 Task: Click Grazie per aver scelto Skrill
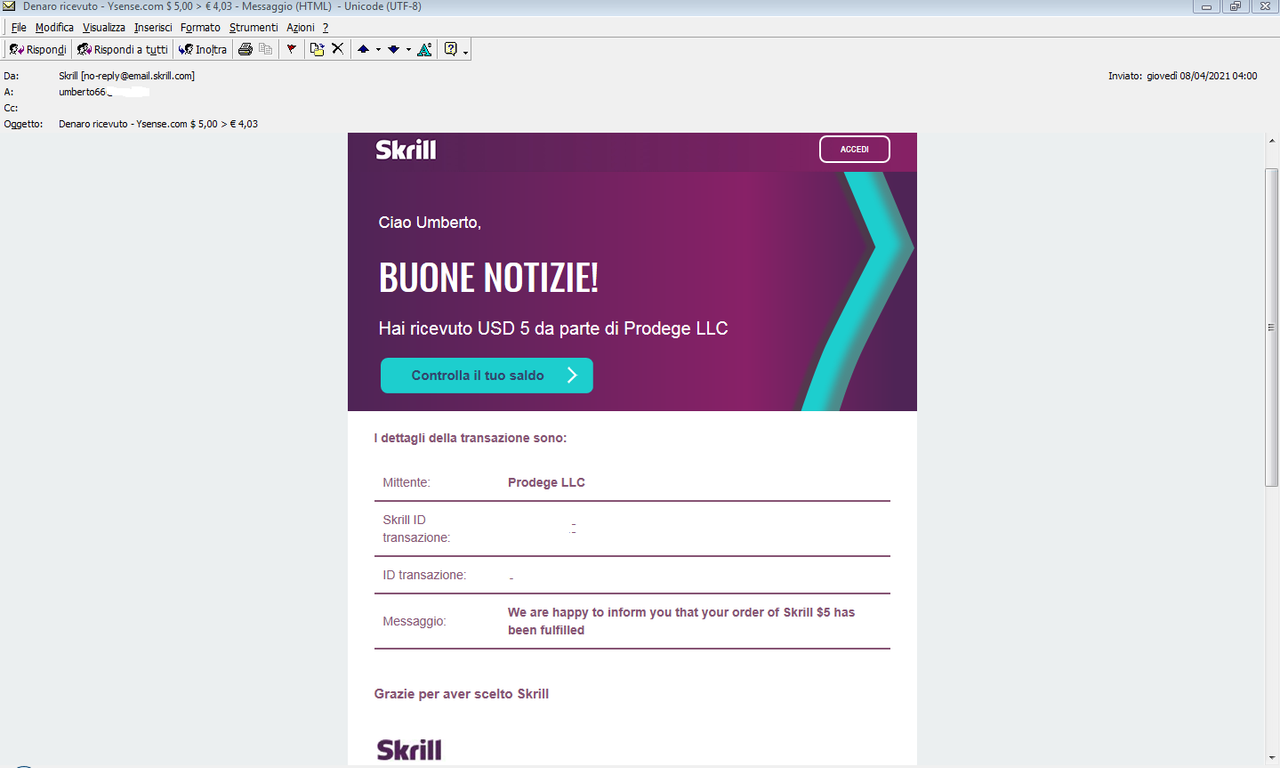461,694
